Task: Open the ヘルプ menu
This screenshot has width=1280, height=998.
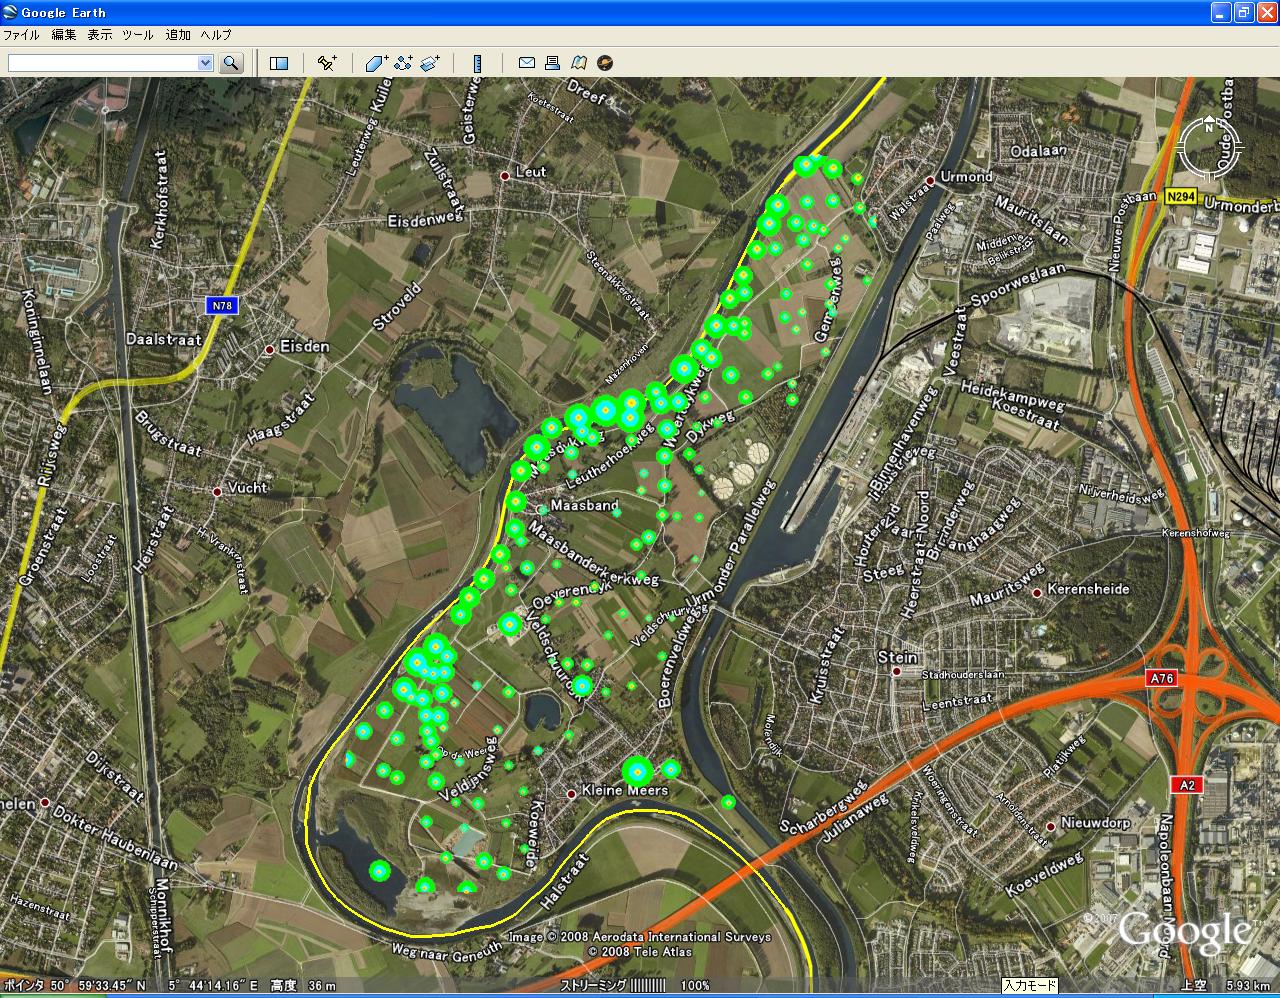Action: (216, 34)
